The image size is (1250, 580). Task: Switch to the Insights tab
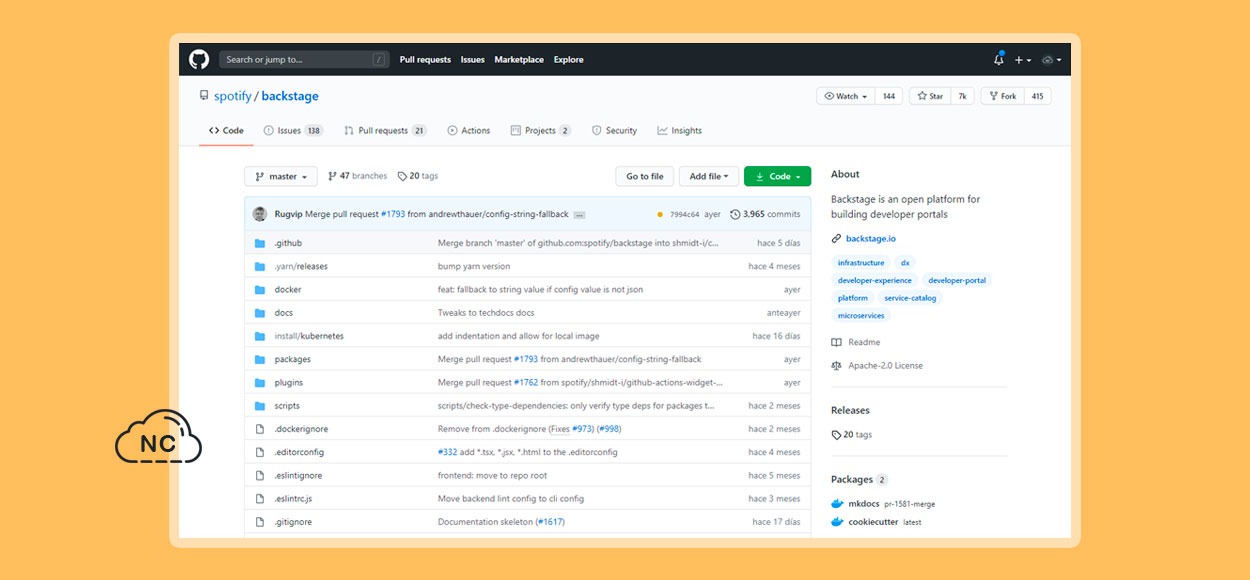pos(680,131)
